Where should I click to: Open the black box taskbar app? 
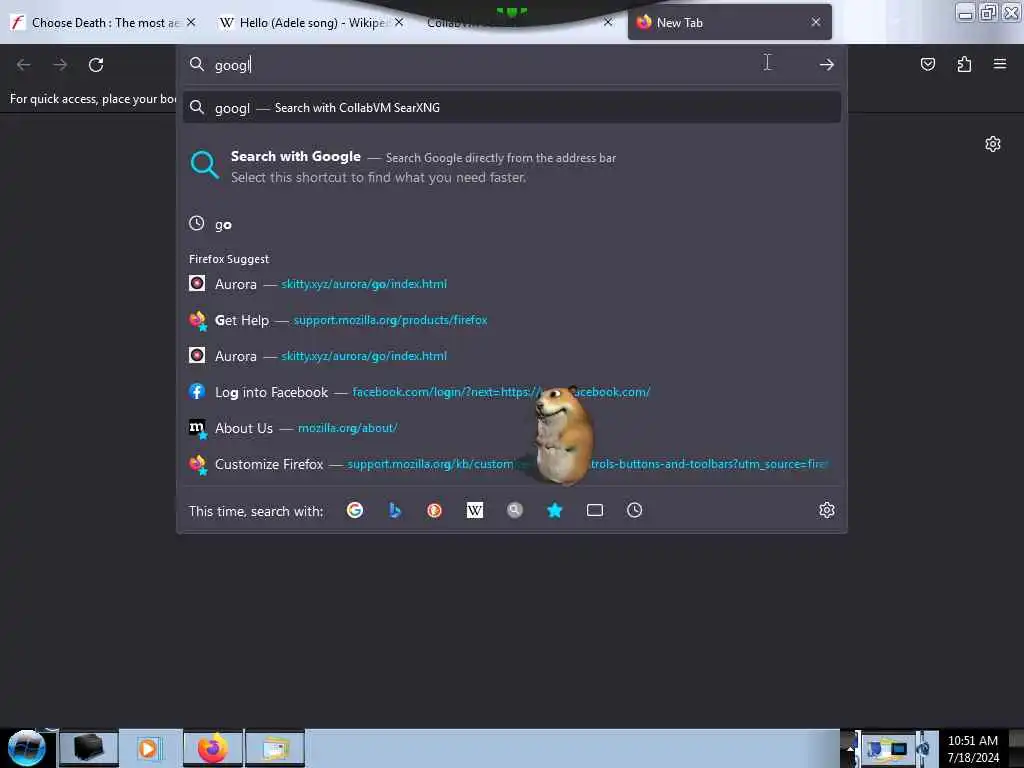[89, 748]
